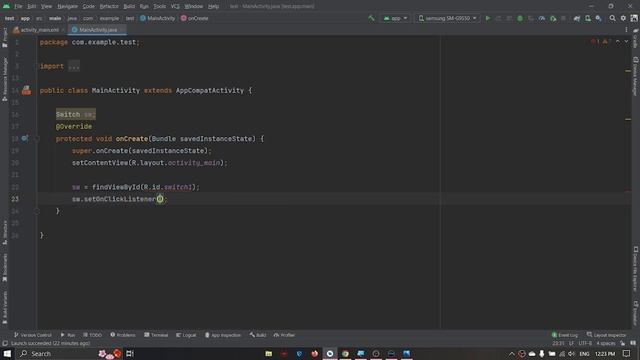The image size is (640, 360).
Task: Click the green Debug app bug icon
Action: [x=520, y=18]
